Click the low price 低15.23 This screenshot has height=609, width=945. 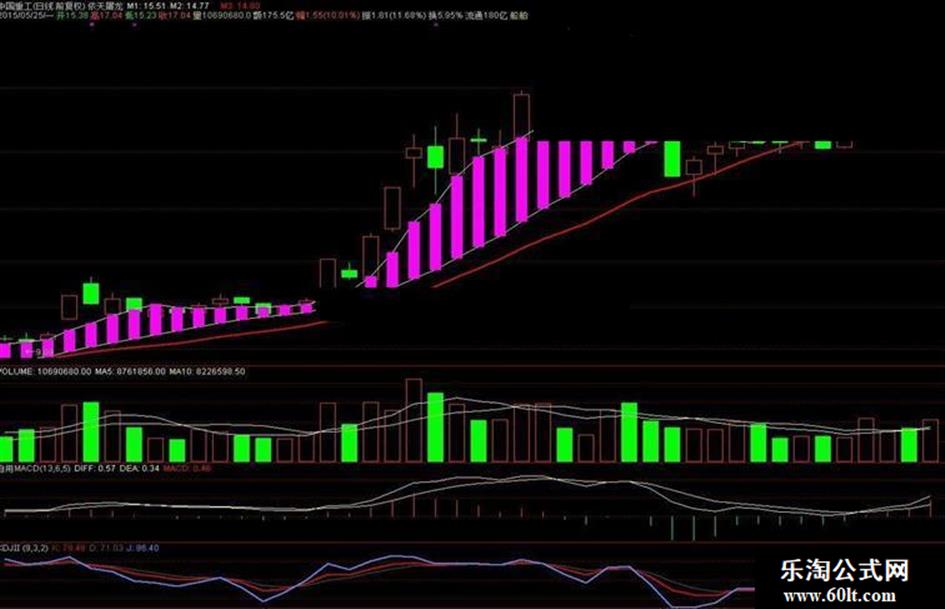pyautogui.click(x=140, y=16)
